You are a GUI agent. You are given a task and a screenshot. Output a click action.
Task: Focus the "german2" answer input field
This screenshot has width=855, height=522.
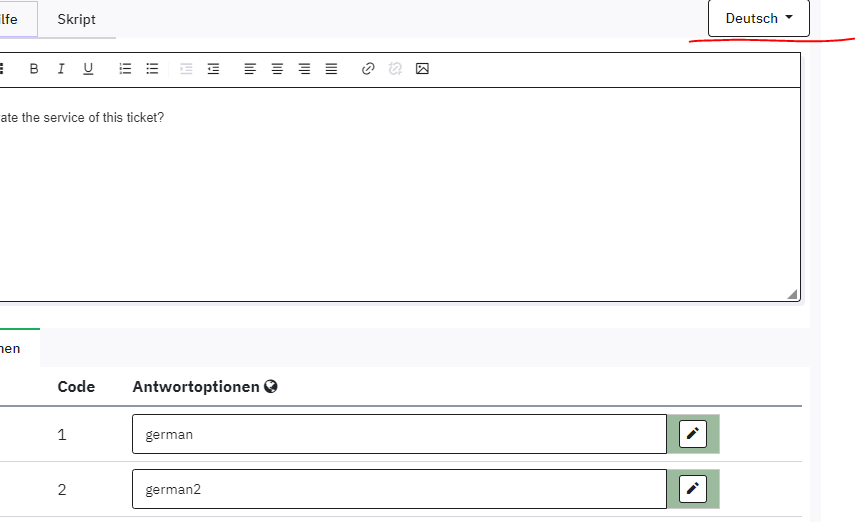[x=398, y=489]
